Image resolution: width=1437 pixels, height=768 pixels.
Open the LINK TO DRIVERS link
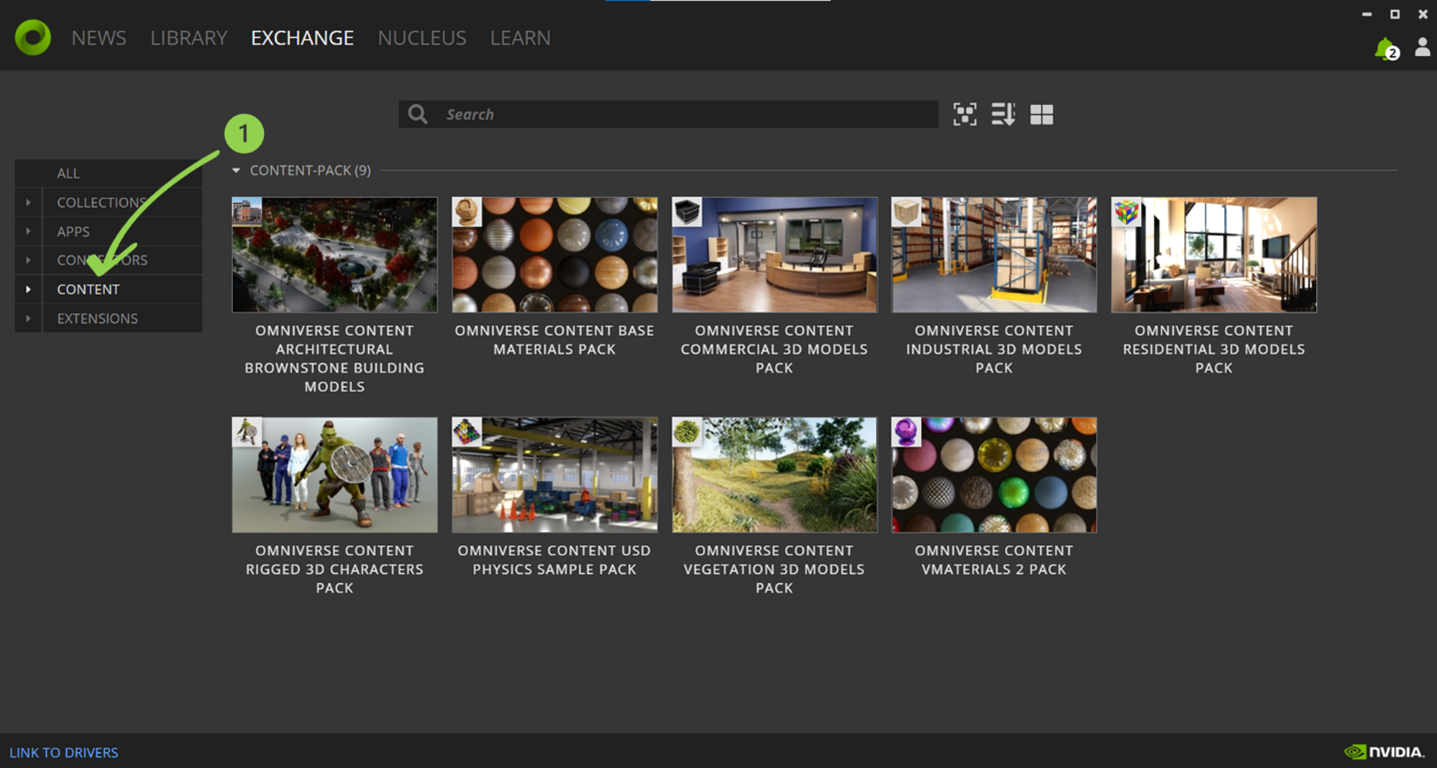(x=64, y=752)
